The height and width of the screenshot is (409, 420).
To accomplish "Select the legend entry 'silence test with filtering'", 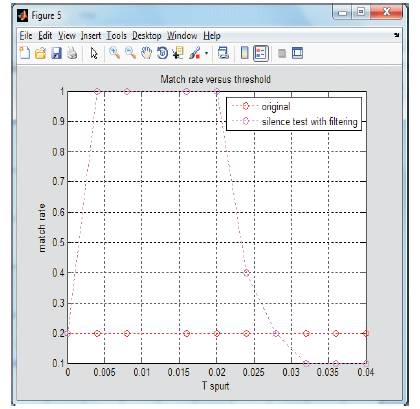I will 309,122.
